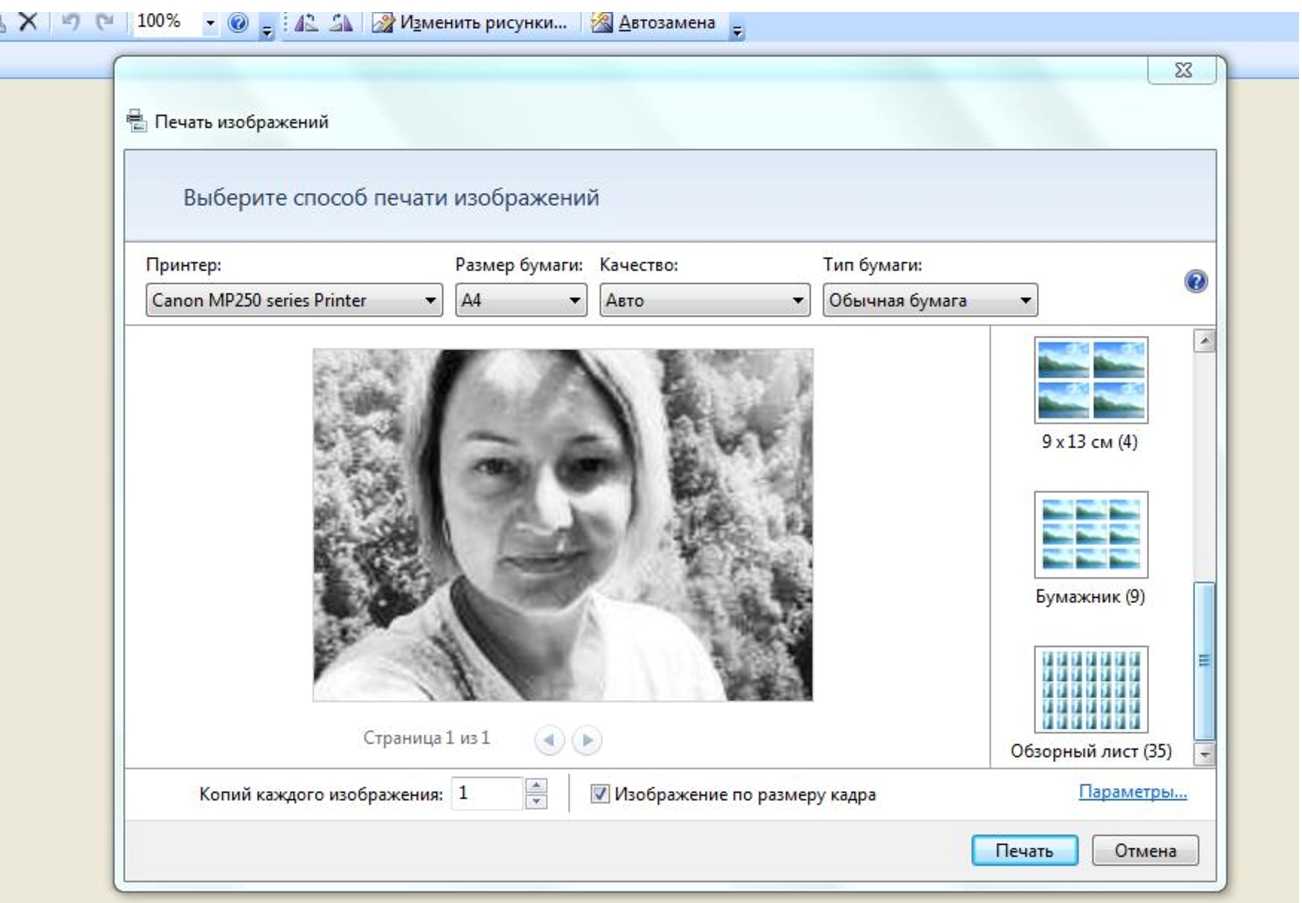Open the Параметры... link
1302x903 pixels.
[1133, 793]
